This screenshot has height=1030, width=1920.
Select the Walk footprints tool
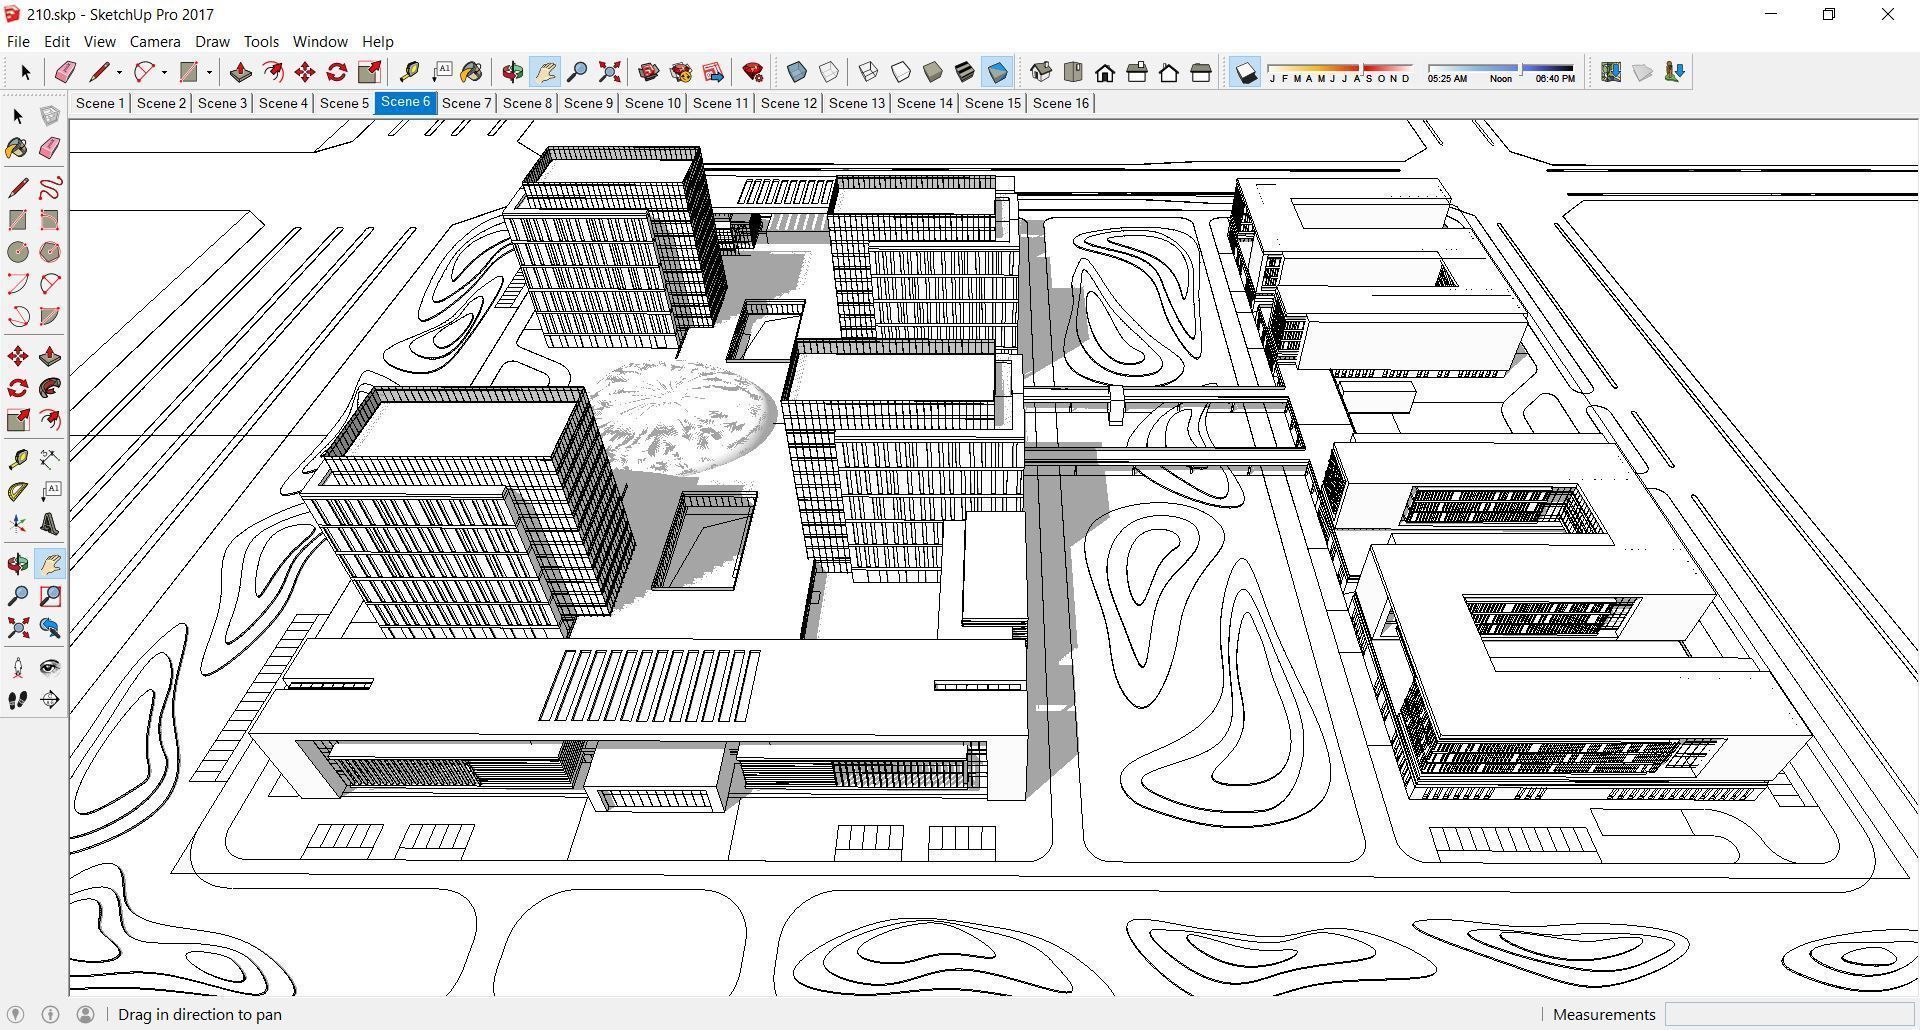(18, 700)
